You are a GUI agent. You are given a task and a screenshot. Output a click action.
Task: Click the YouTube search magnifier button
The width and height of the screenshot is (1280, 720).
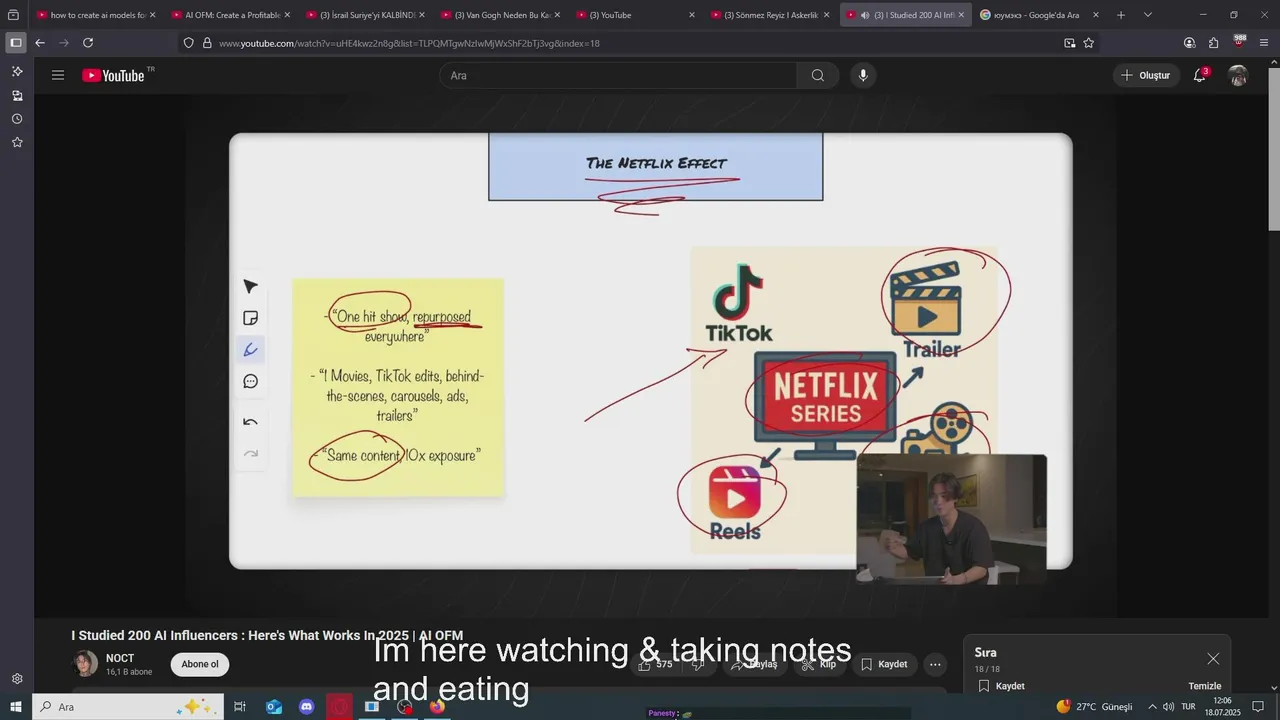[x=818, y=75]
